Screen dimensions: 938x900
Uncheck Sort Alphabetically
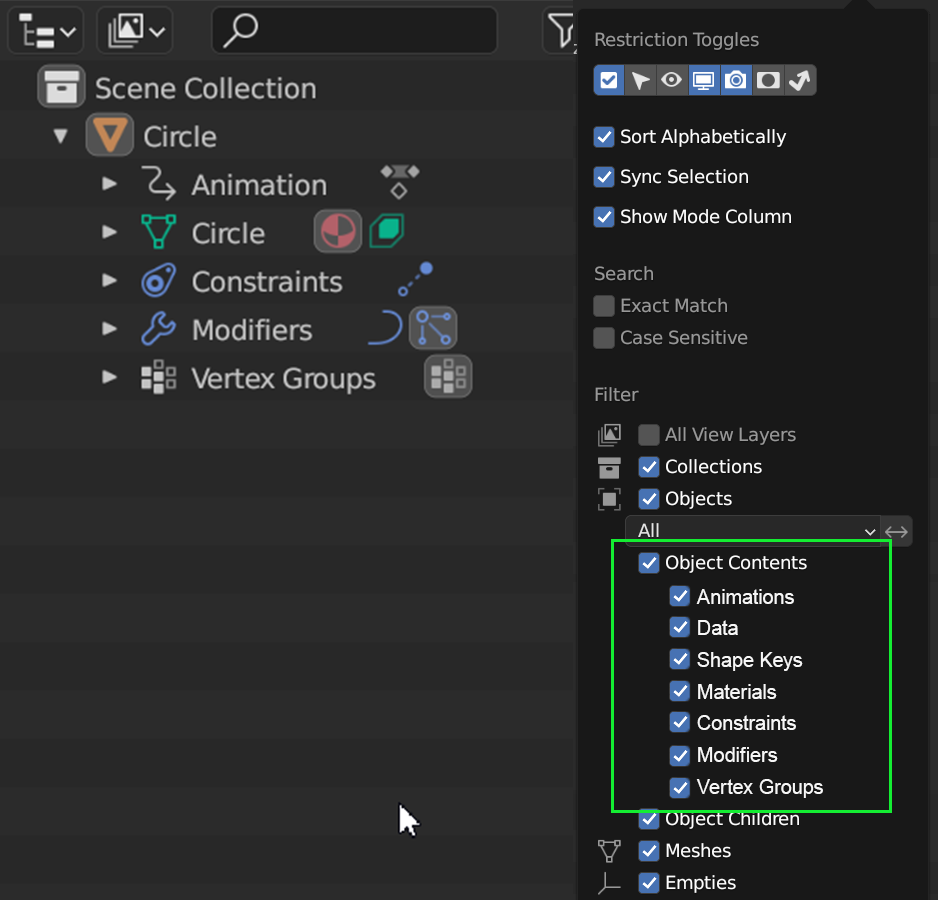point(604,137)
